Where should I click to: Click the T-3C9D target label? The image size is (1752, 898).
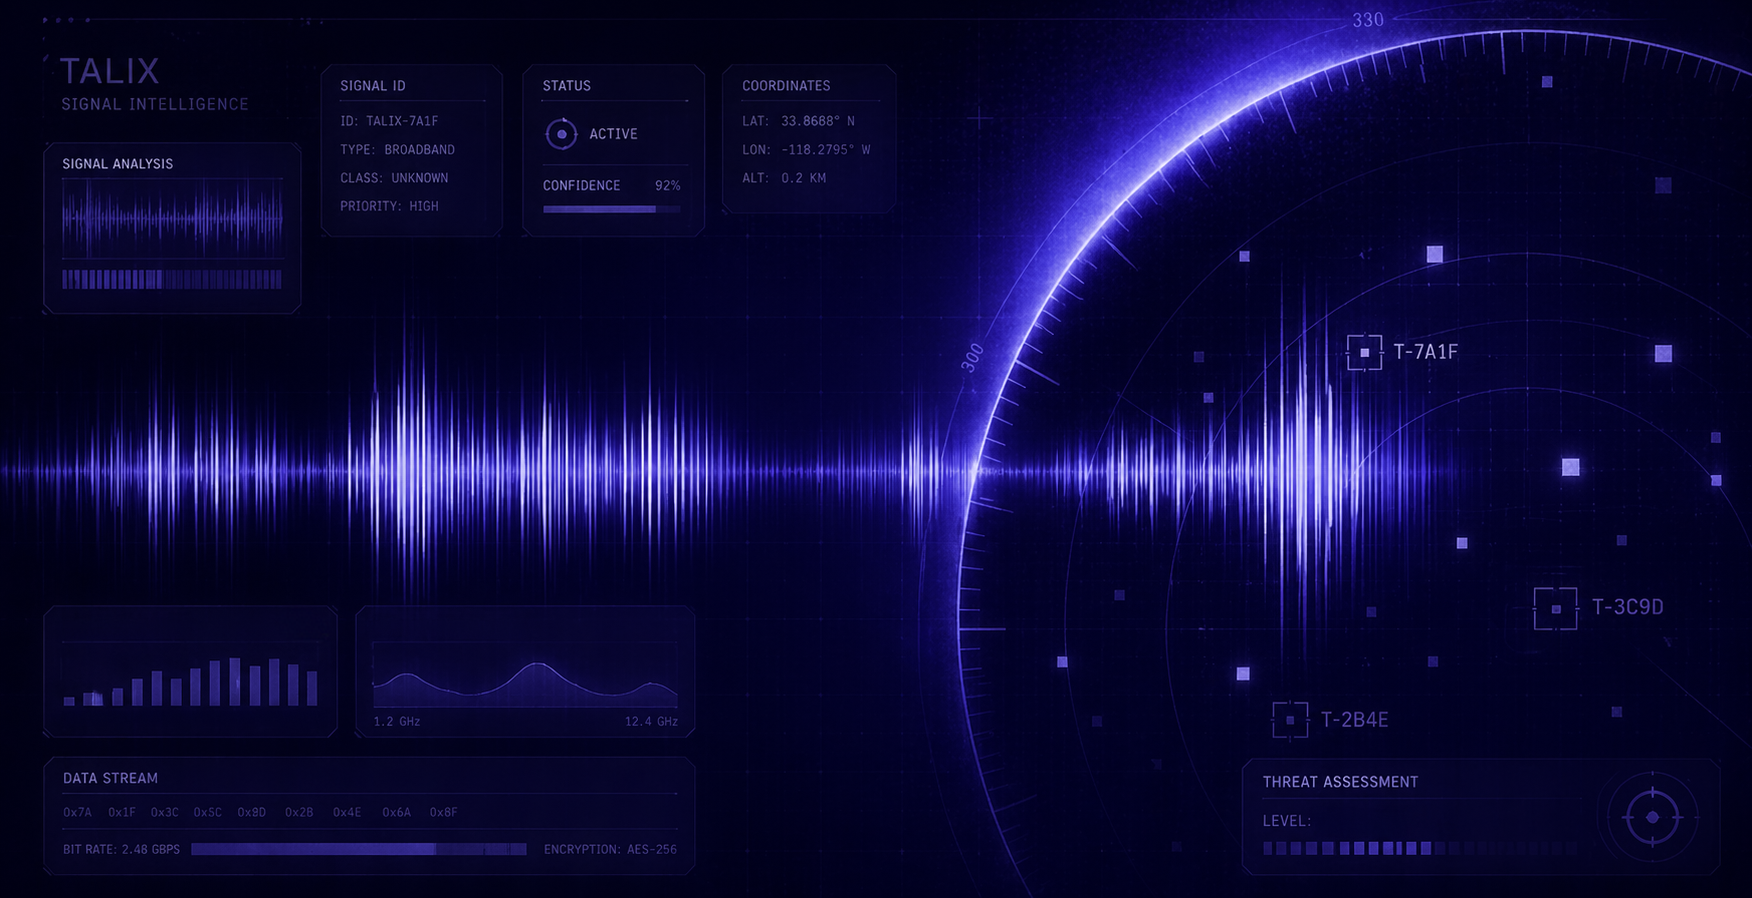pos(1627,607)
